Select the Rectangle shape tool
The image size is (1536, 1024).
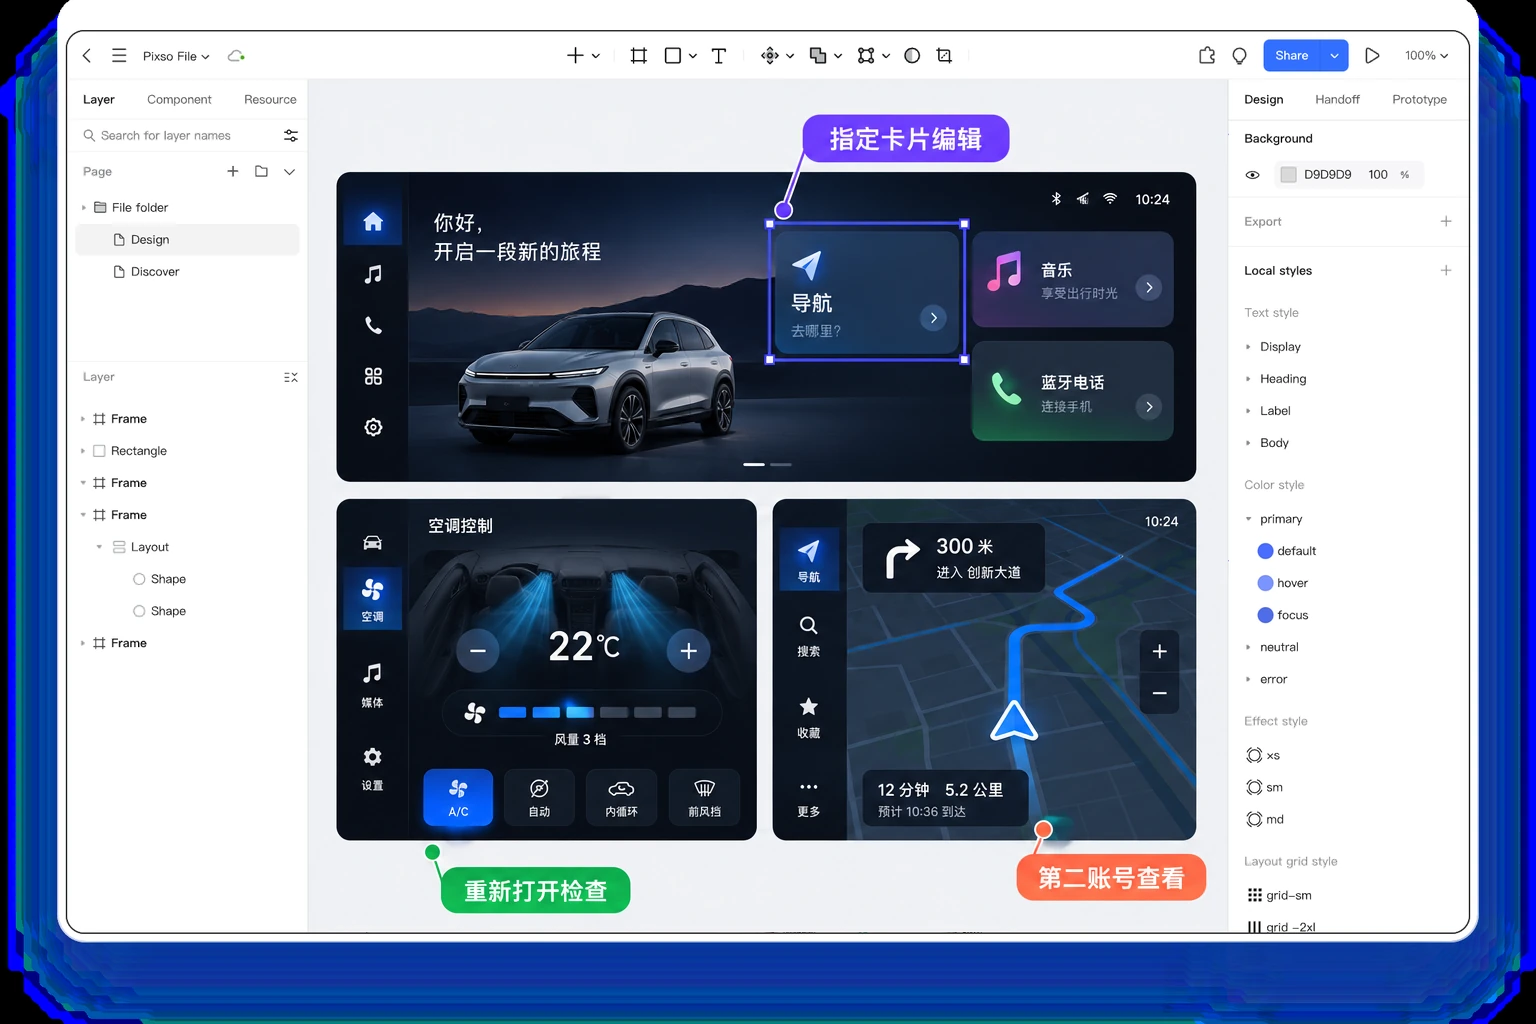673,56
